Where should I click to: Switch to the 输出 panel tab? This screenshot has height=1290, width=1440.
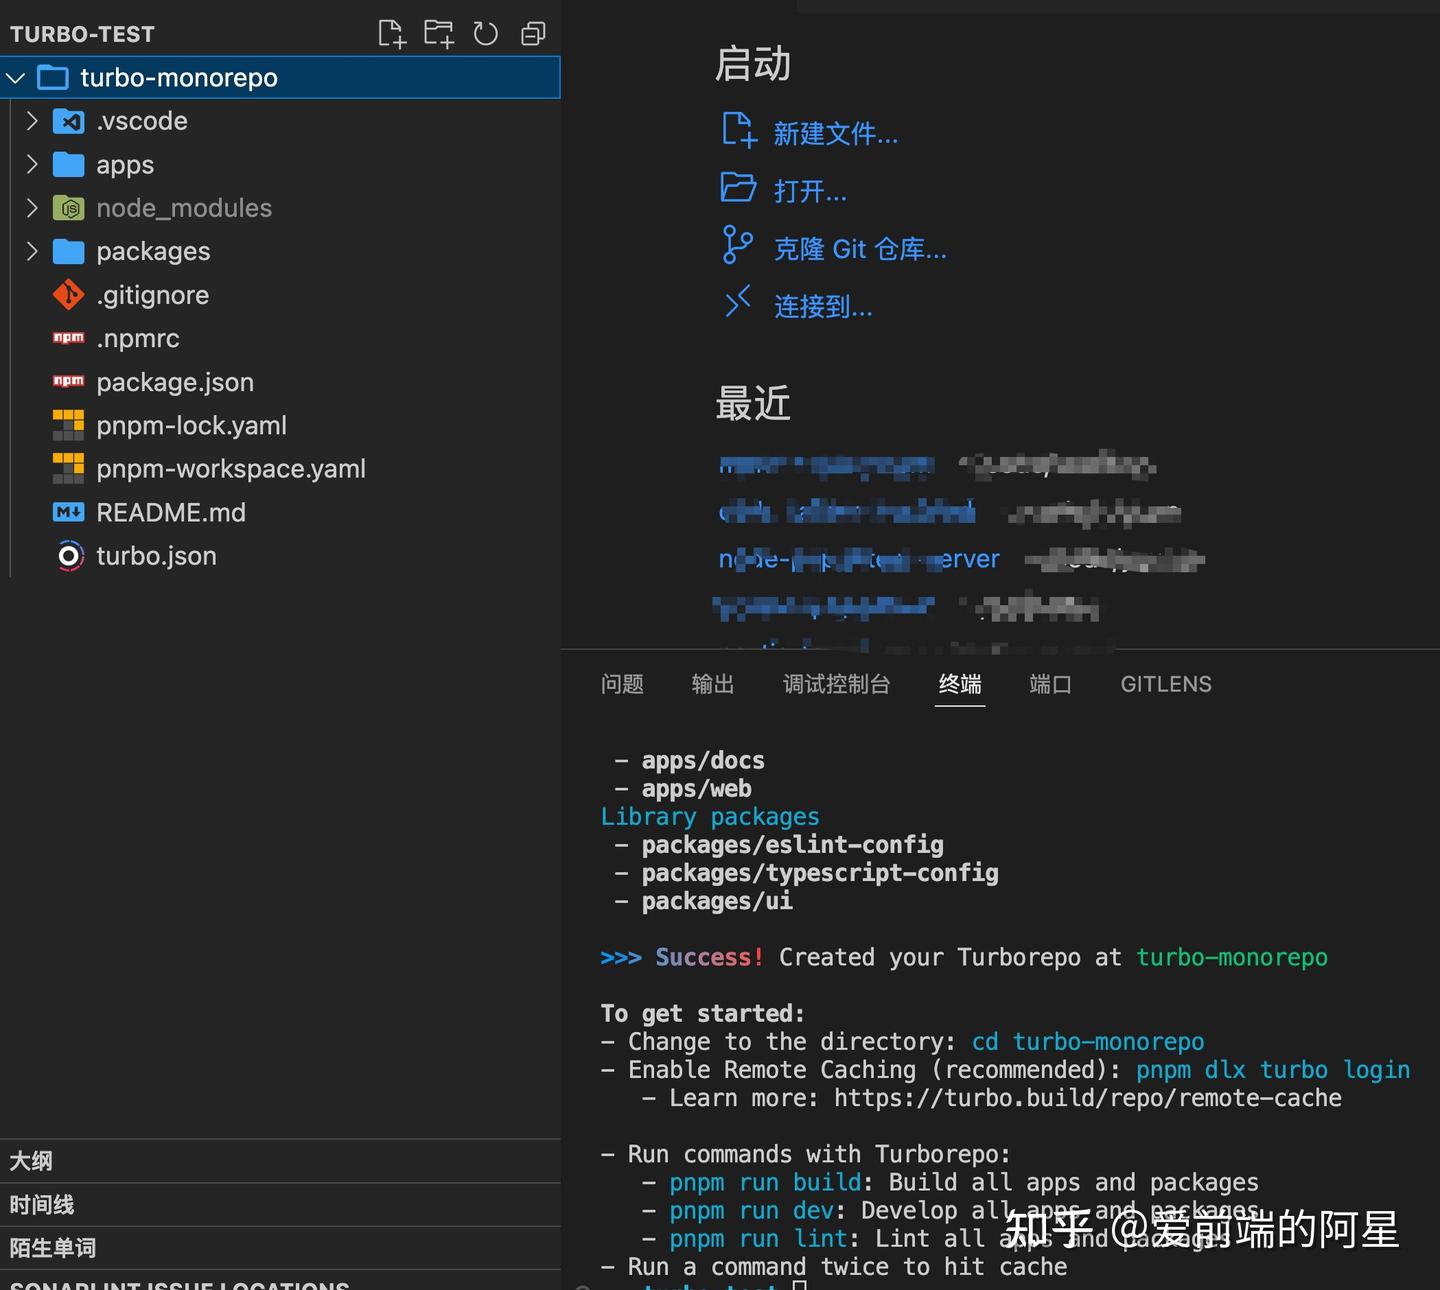pos(713,684)
